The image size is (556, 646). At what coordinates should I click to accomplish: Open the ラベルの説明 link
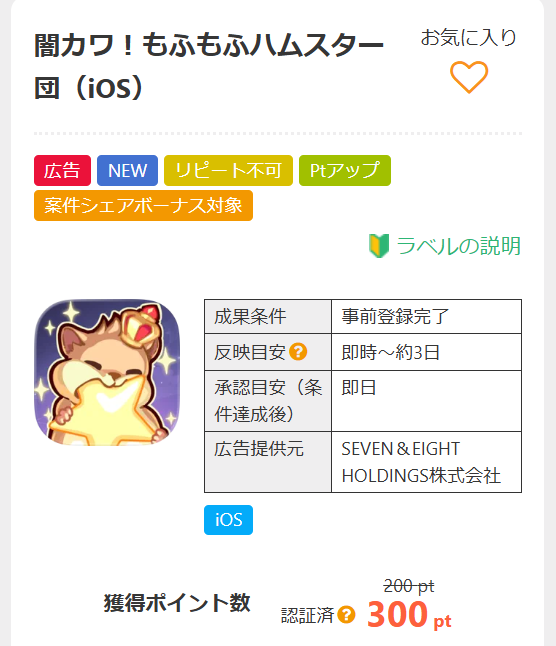(458, 246)
